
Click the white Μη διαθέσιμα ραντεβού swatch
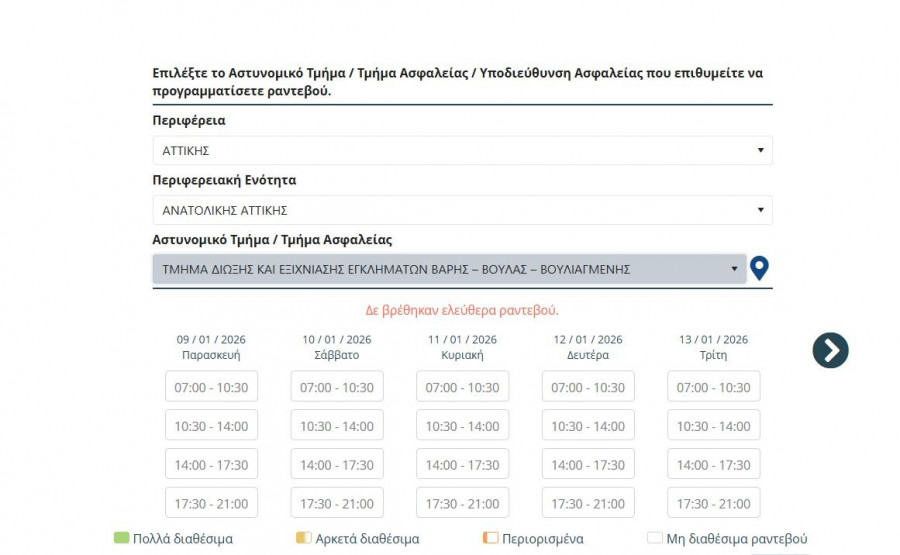pos(655,538)
